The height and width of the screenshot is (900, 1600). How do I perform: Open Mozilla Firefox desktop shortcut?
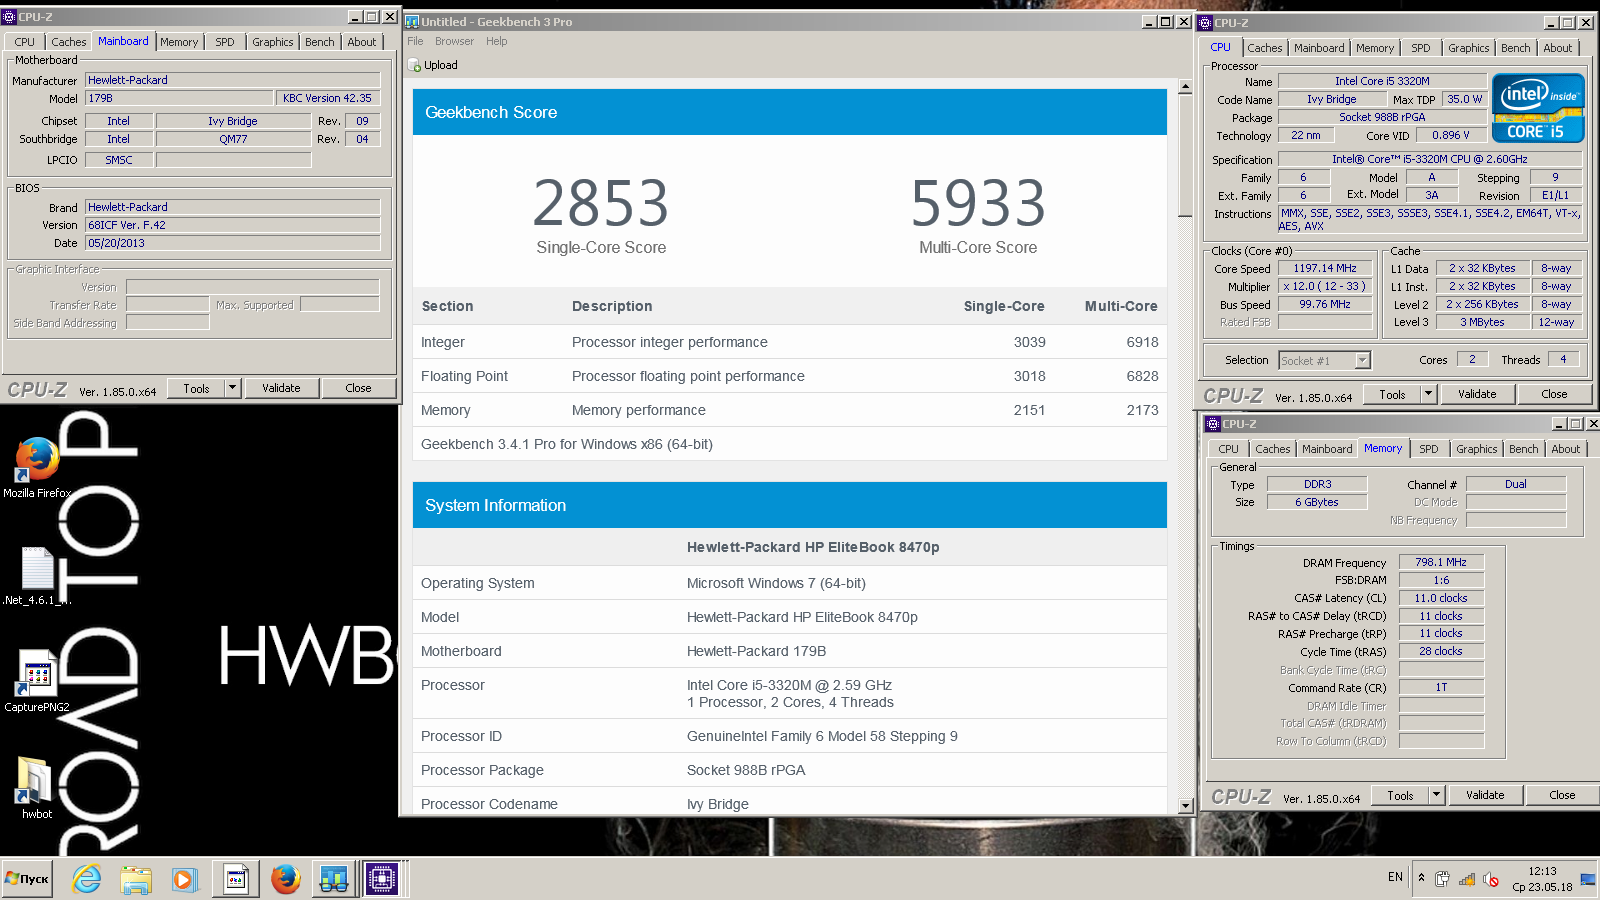(37, 466)
